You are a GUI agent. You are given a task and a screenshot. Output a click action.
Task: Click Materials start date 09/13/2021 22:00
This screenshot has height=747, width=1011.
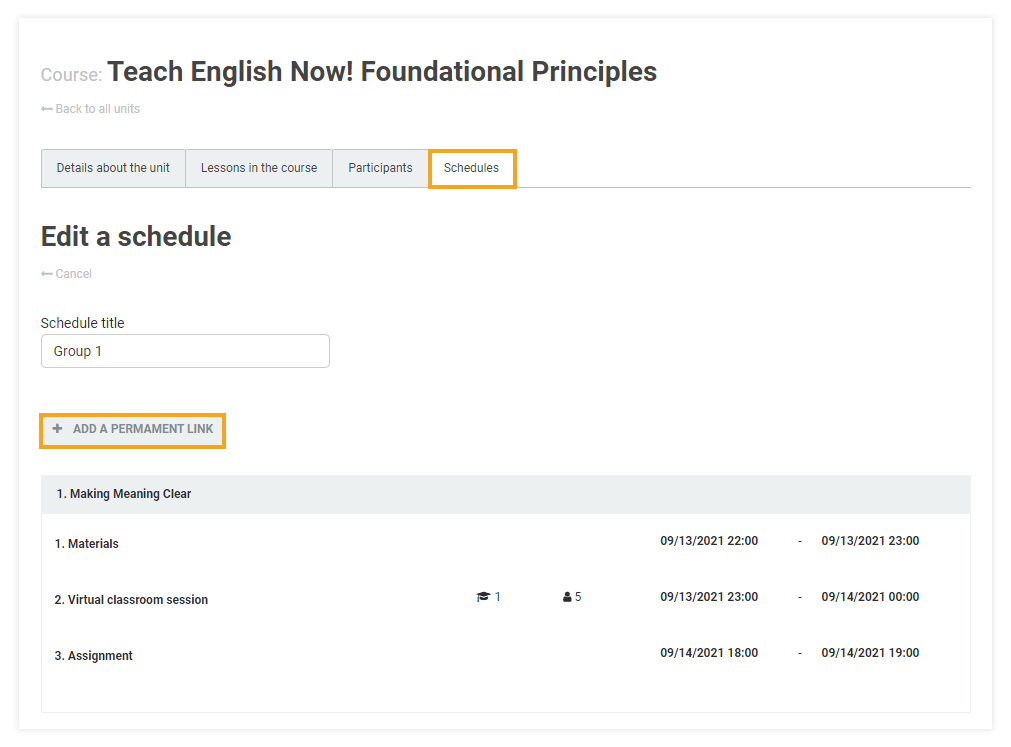[x=709, y=541]
